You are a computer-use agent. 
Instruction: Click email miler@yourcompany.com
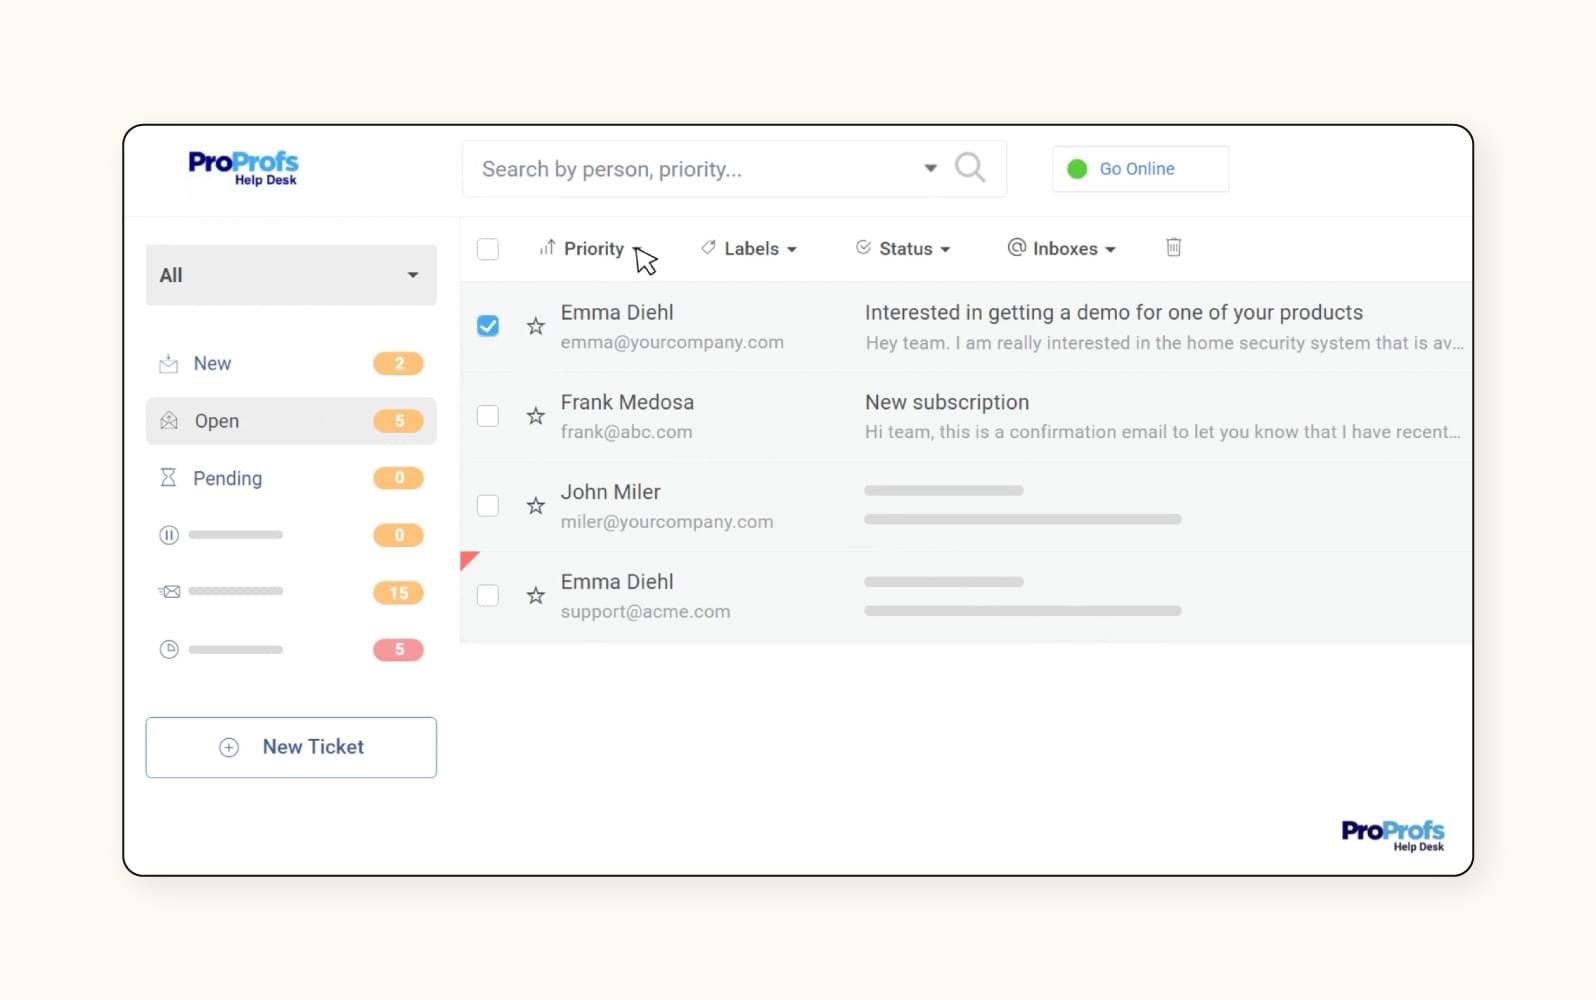tap(667, 522)
